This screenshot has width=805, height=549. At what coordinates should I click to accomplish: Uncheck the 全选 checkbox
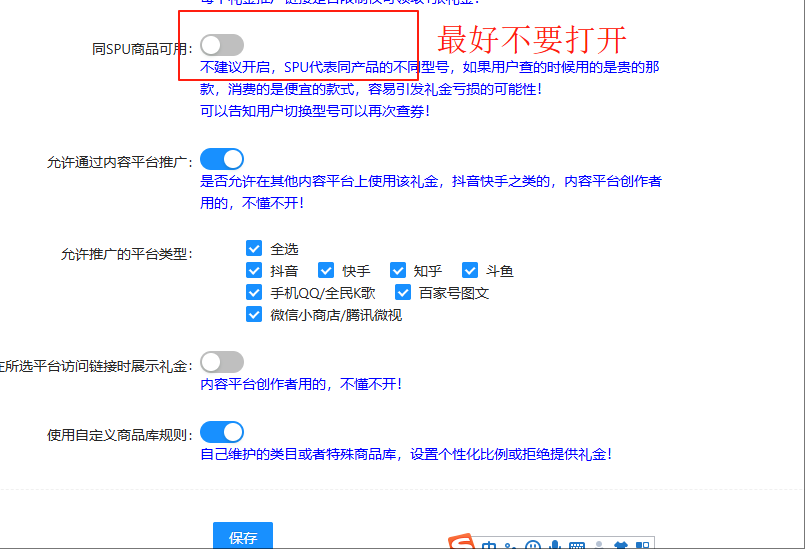pyautogui.click(x=254, y=248)
